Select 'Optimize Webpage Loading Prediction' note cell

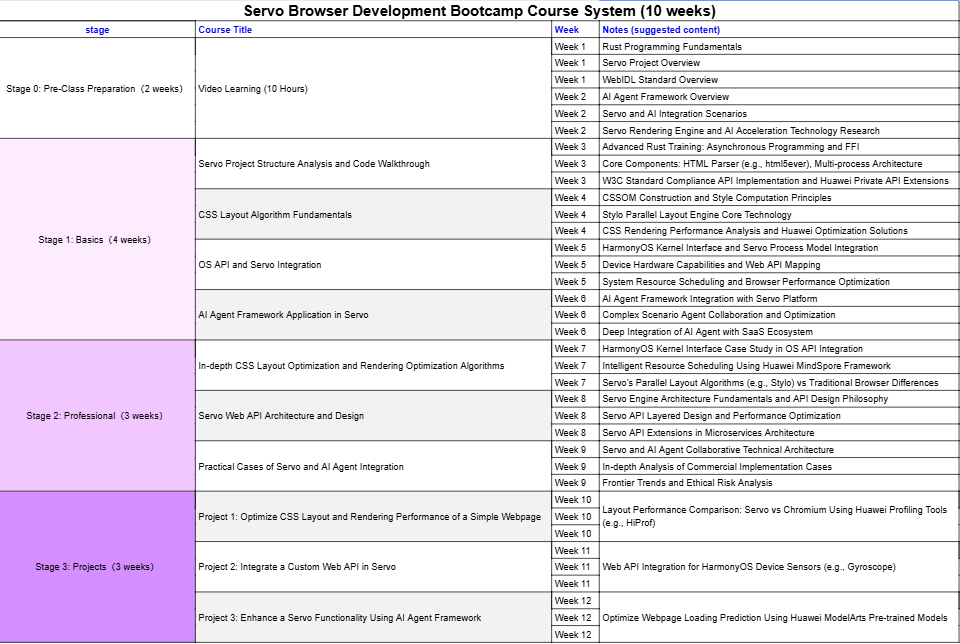coord(779,618)
